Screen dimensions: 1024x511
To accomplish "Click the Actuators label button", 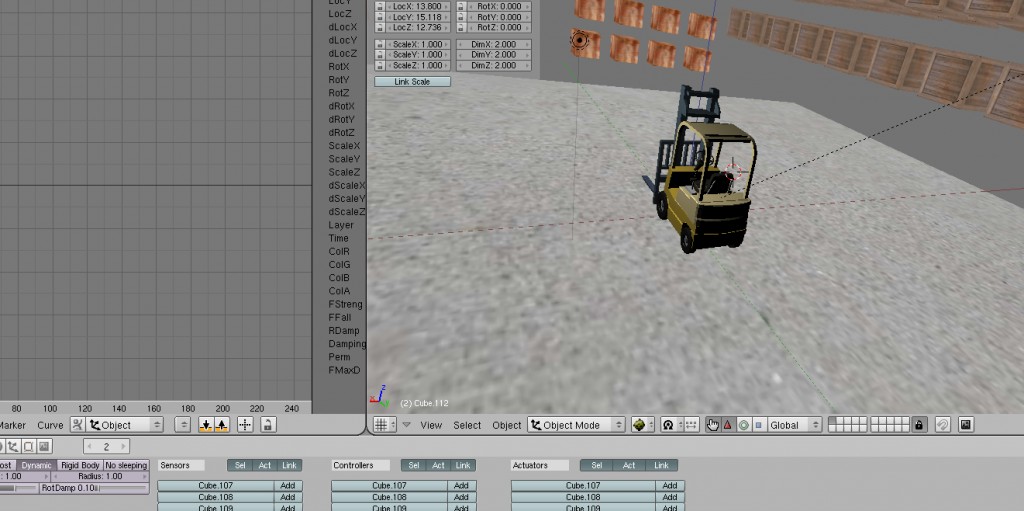I will pos(539,465).
